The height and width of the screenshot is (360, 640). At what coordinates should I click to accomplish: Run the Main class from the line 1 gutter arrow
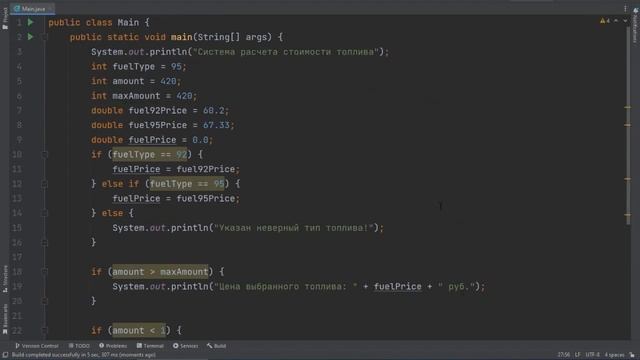[31, 22]
